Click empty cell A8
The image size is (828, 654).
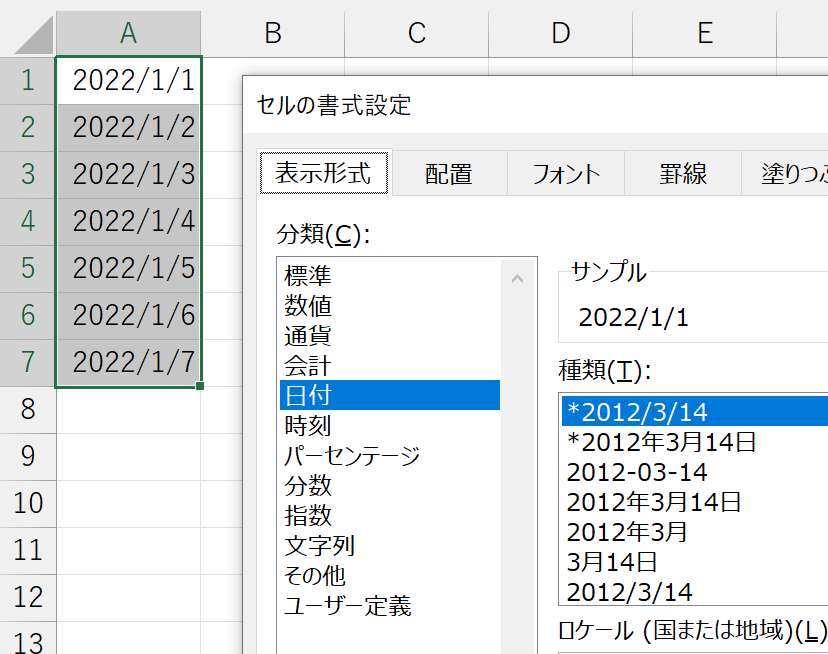coord(128,410)
